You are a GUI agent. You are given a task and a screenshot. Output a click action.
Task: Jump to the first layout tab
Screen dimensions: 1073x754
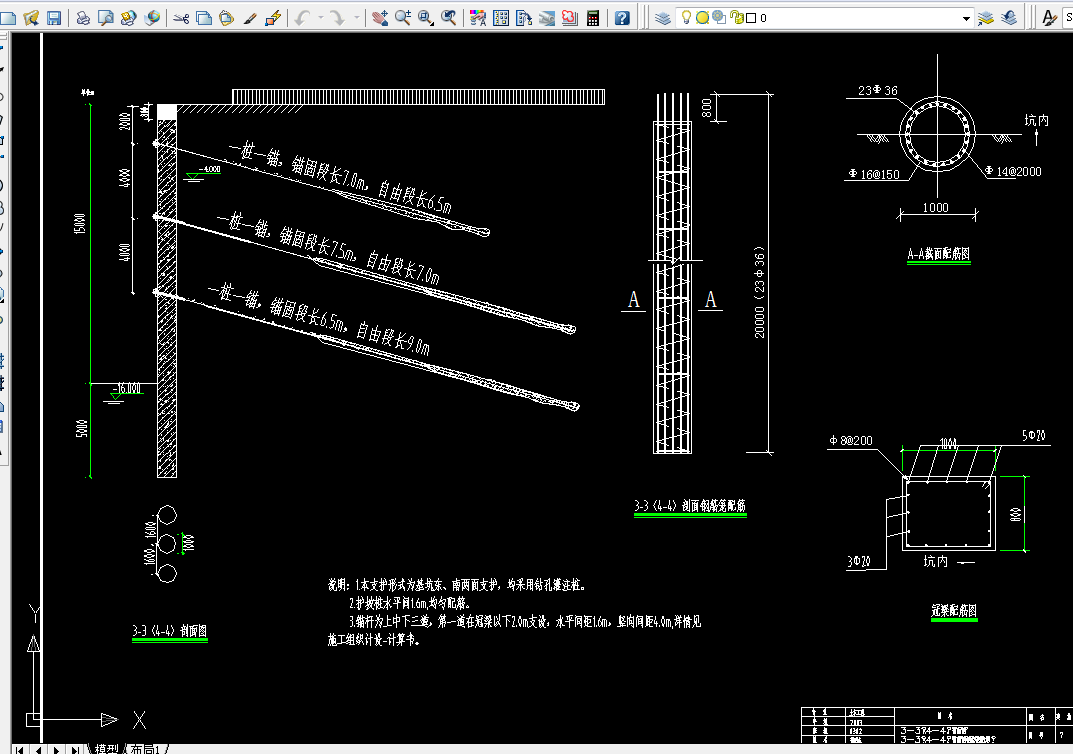click(x=20, y=750)
